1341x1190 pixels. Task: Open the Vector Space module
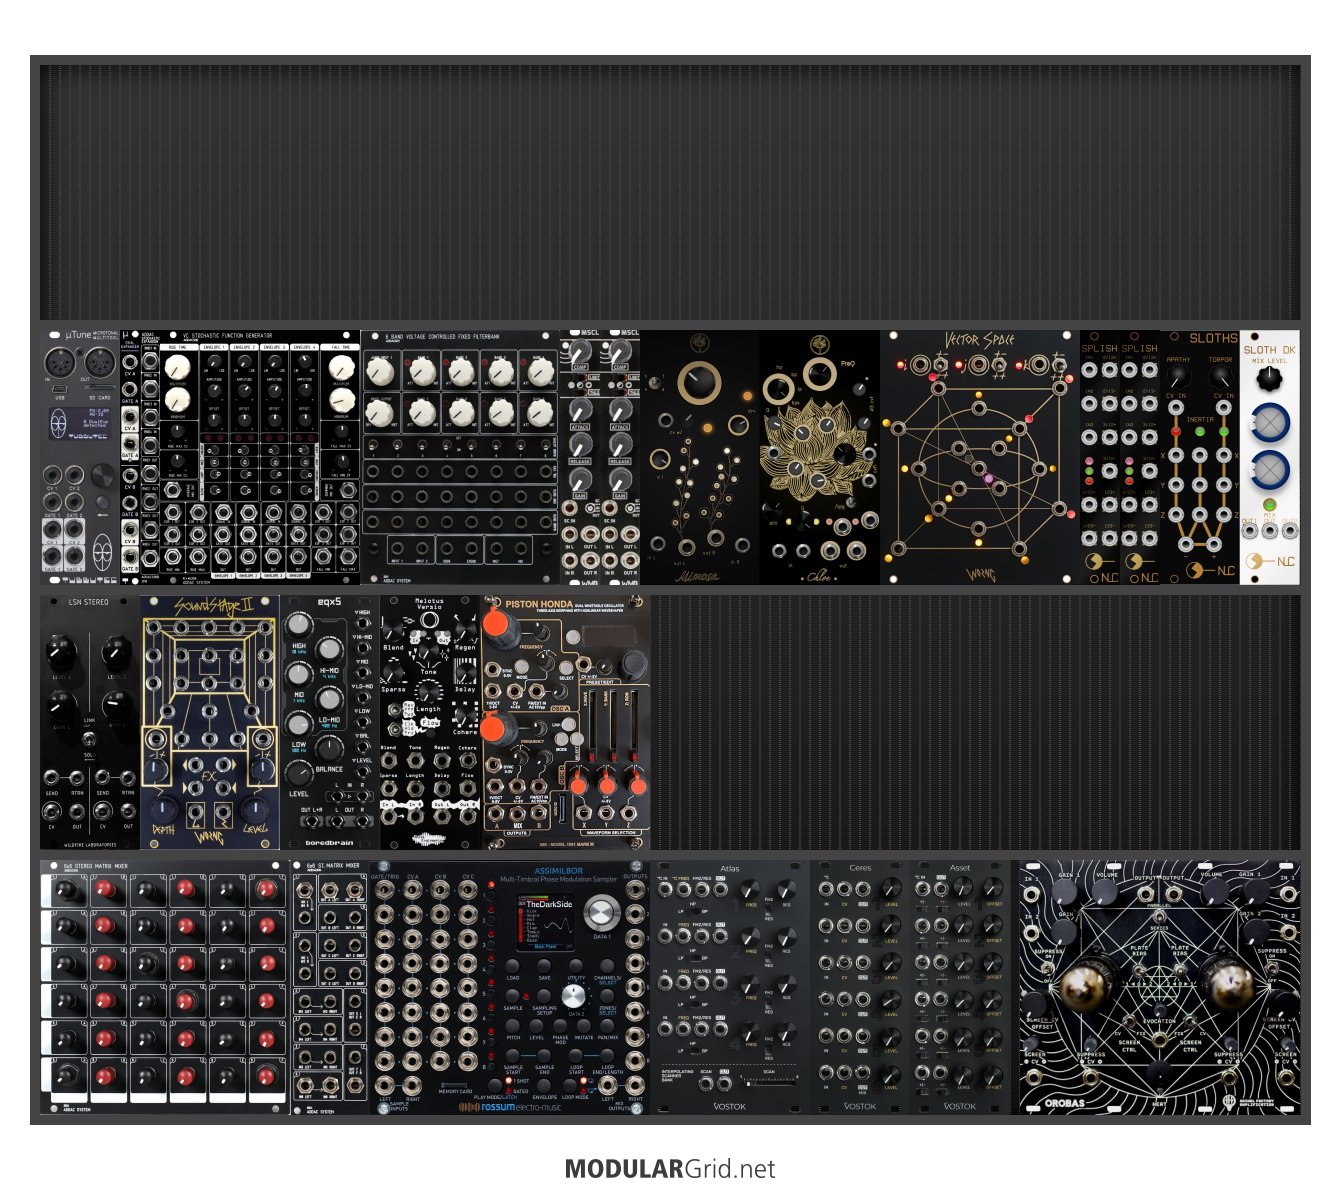[x=980, y=457]
